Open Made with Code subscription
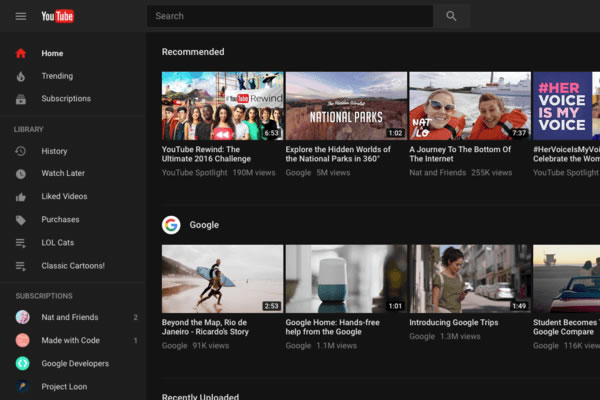This screenshot has width=600, height=400. [73, 340]
